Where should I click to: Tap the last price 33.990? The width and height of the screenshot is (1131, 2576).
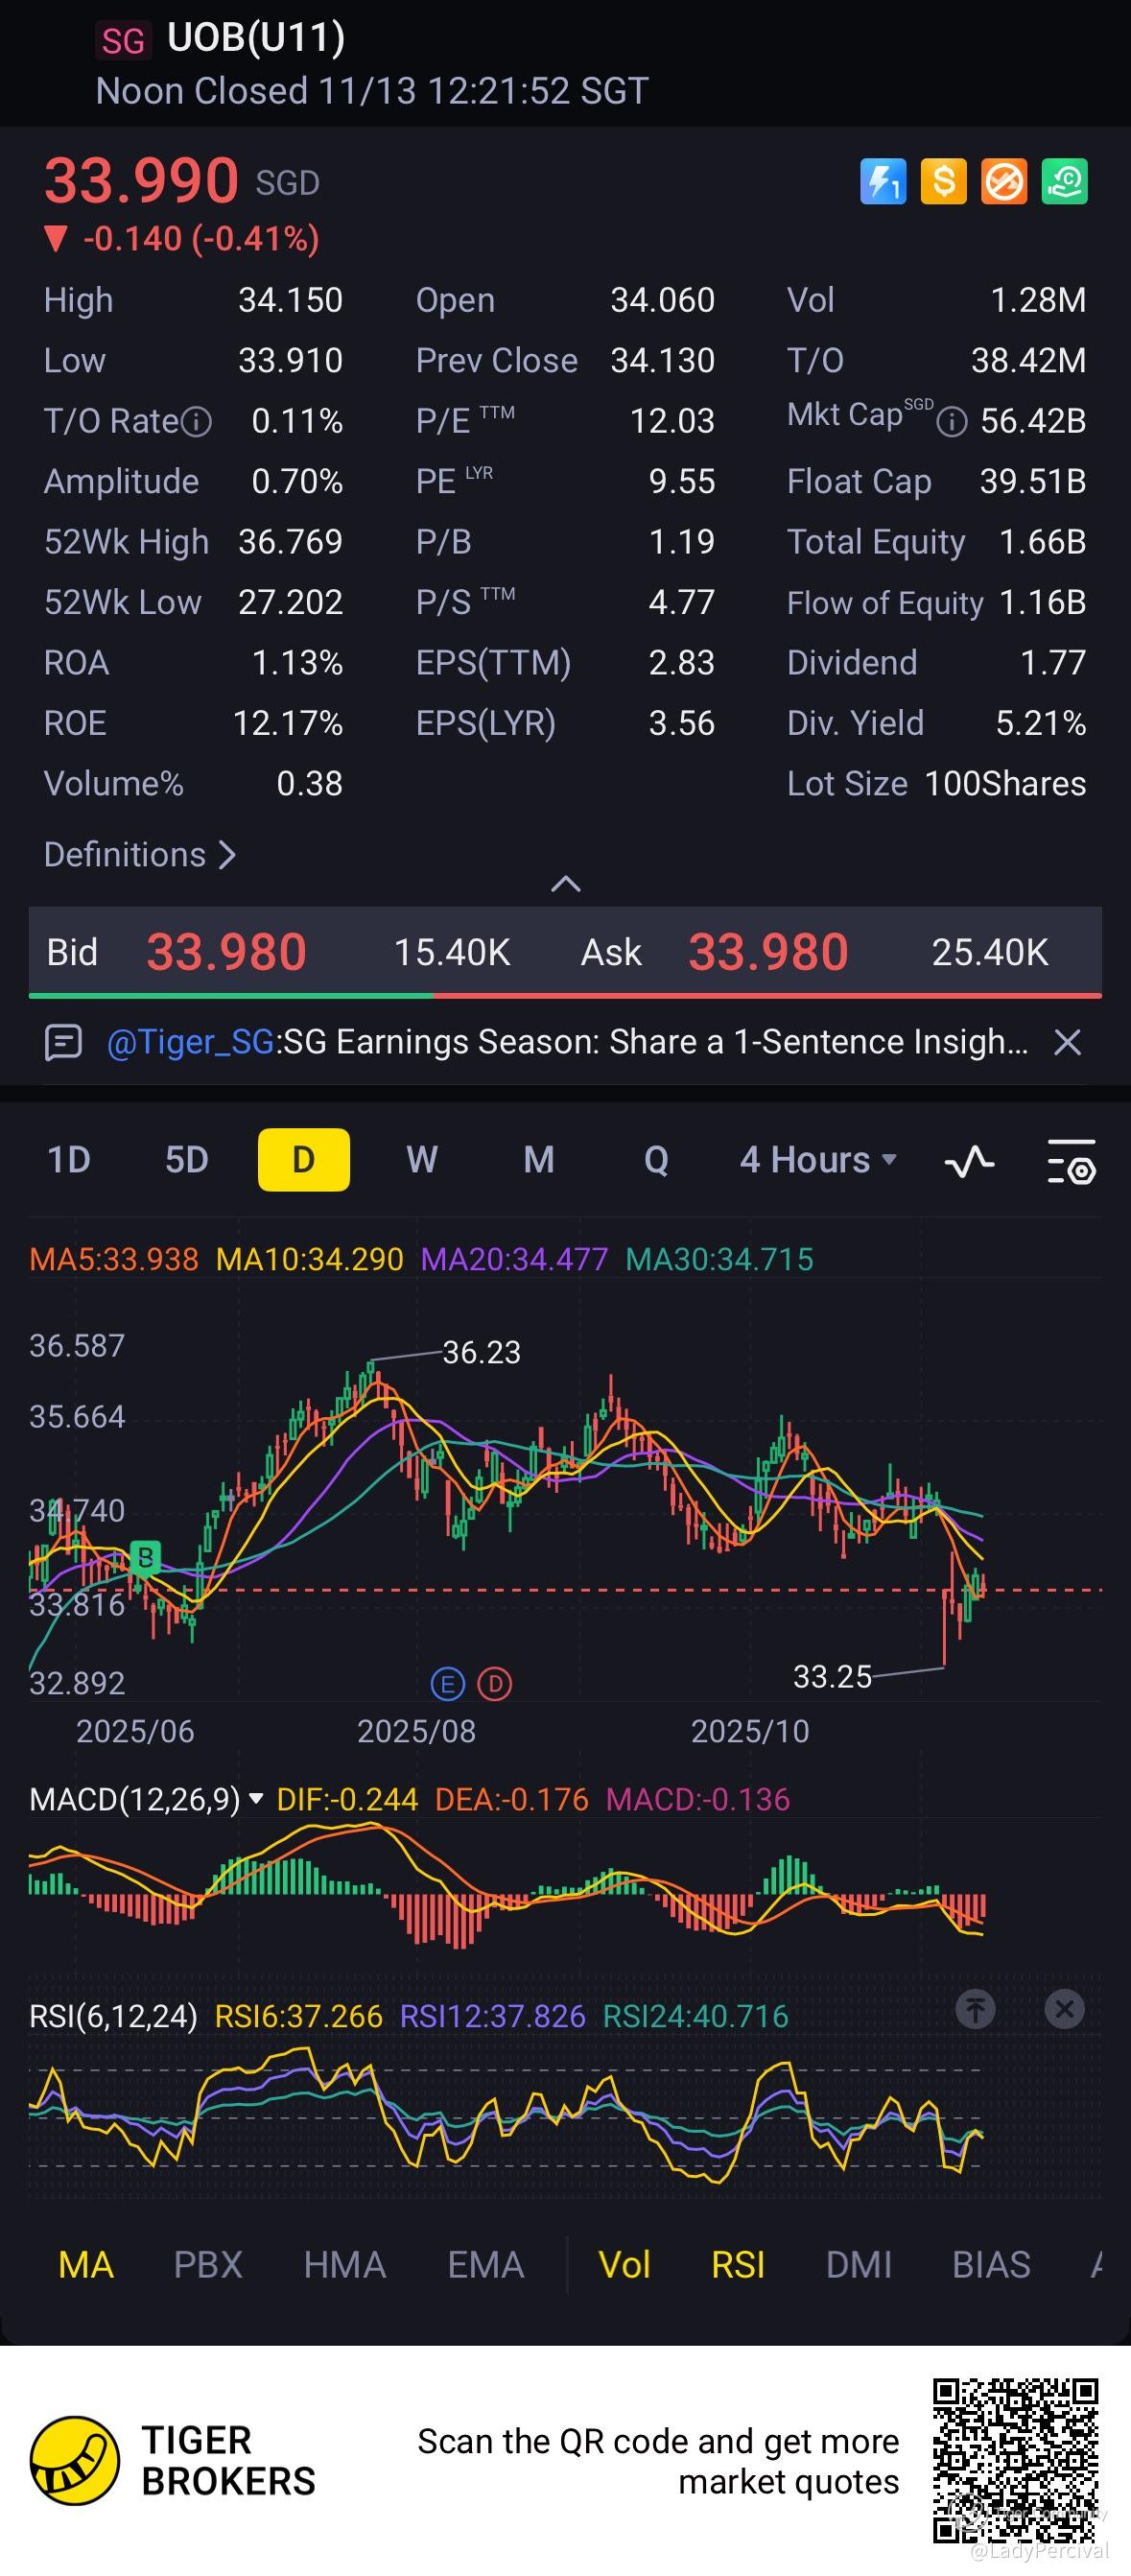(x=141, y=181)
